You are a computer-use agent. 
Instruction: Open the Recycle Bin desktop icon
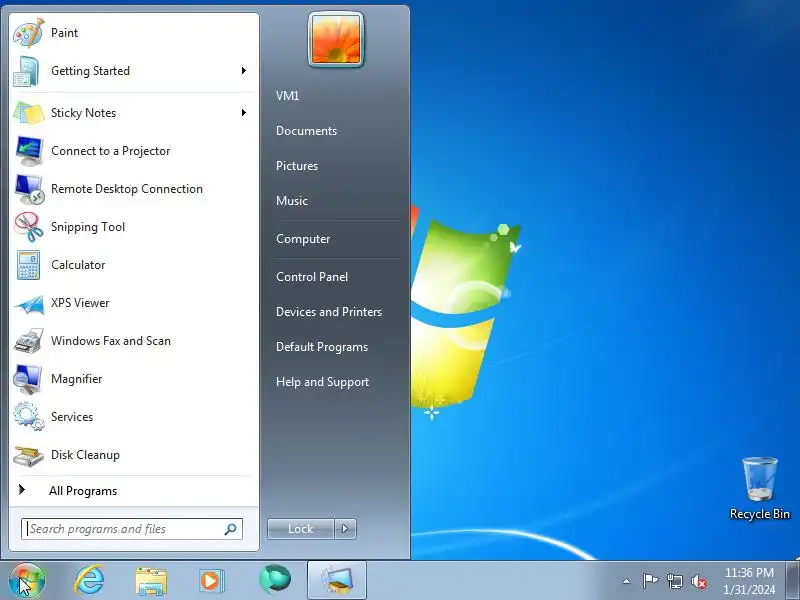[759, 488]
